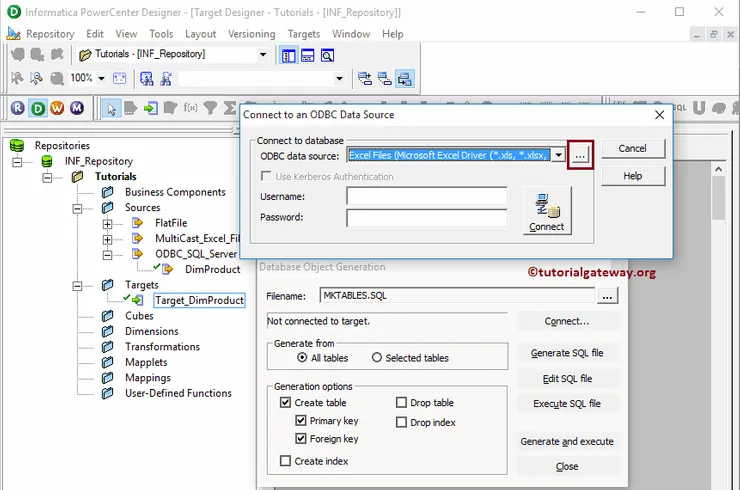This screenshot has width=740, height=490.
Task: Click the workspace vertical scrollbar thumb
Action: (x=718, y=197)
